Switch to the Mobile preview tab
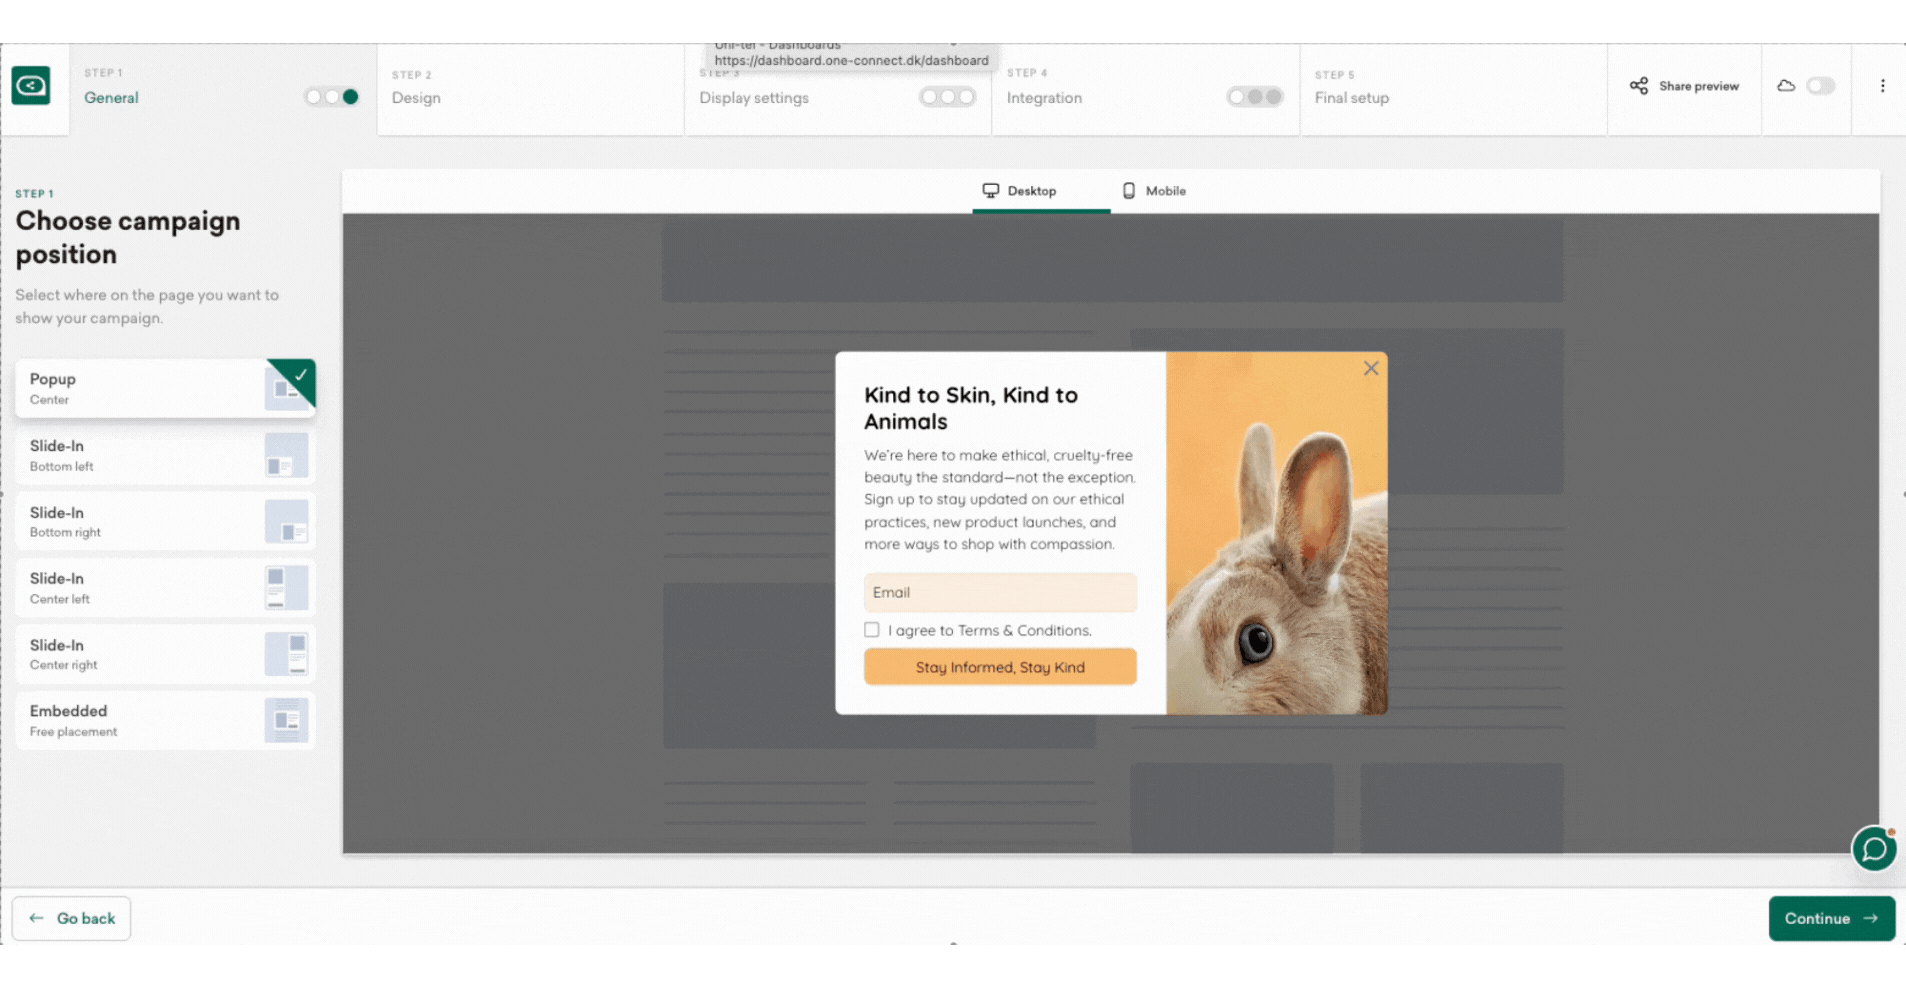Image resolution: width=1906 pixels, height=986 pixels. (x=1153, y=191)
